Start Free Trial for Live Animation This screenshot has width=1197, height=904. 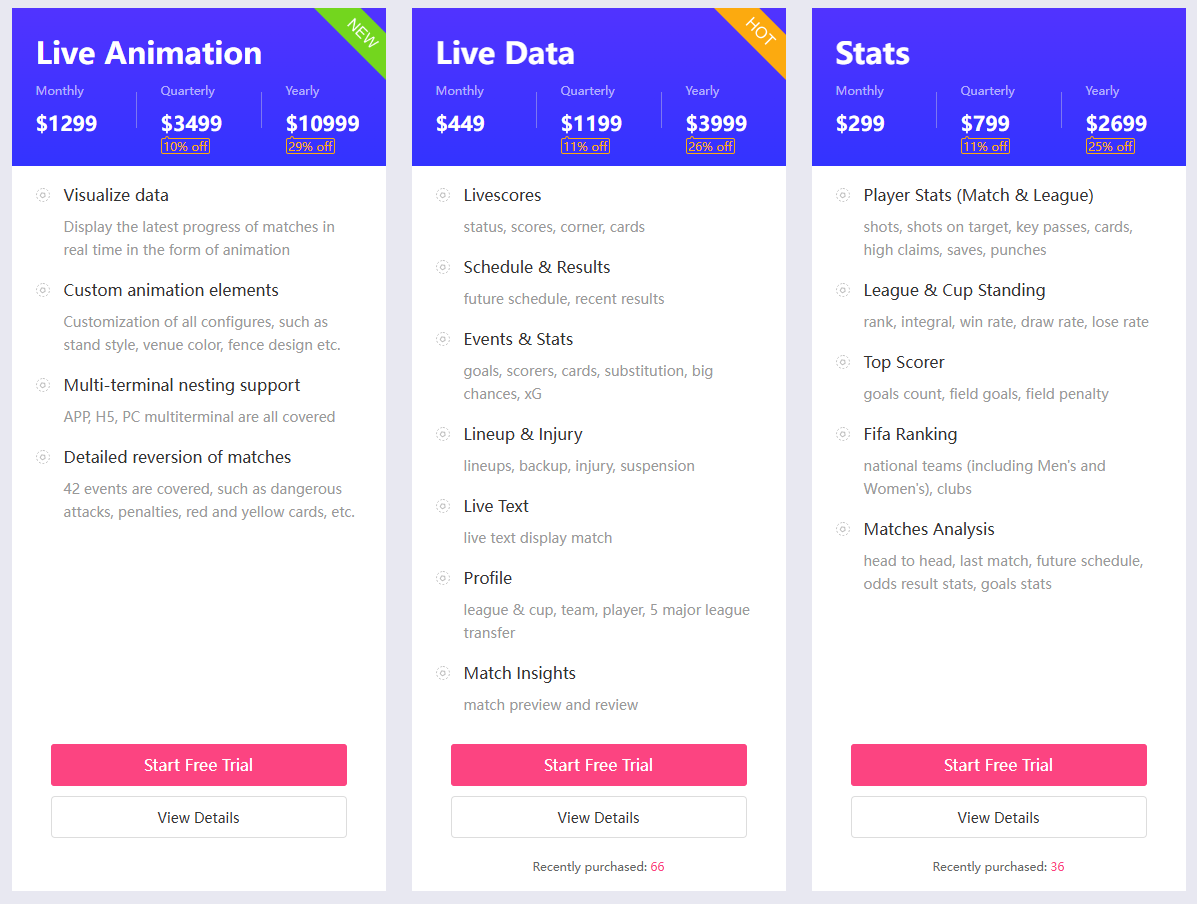pos(198,765)
